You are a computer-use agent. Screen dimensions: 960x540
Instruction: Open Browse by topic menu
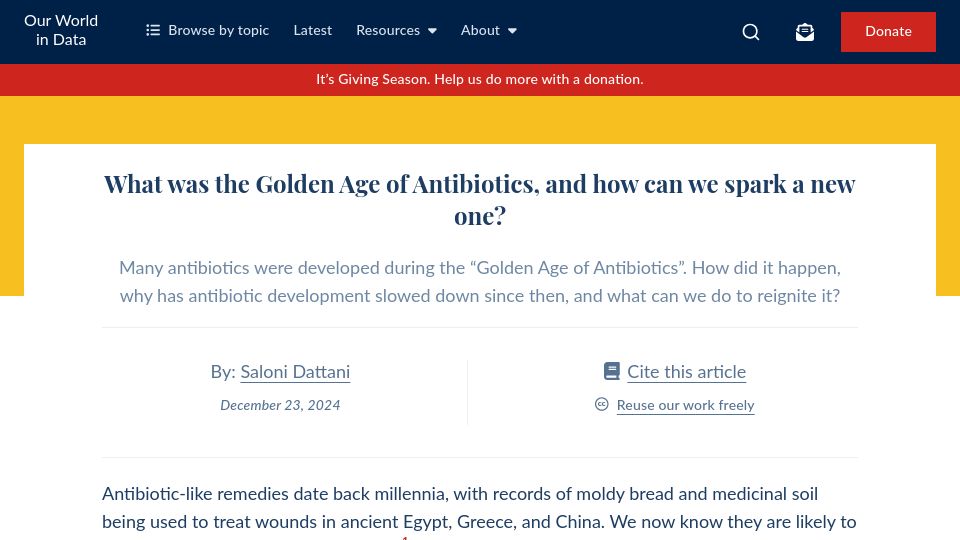208,30
